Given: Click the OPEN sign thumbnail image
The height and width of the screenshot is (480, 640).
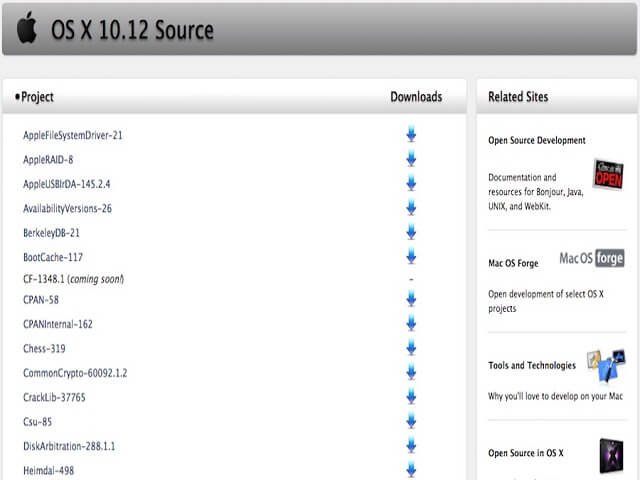Looking at the screenshot, I should tap(608, 175).
